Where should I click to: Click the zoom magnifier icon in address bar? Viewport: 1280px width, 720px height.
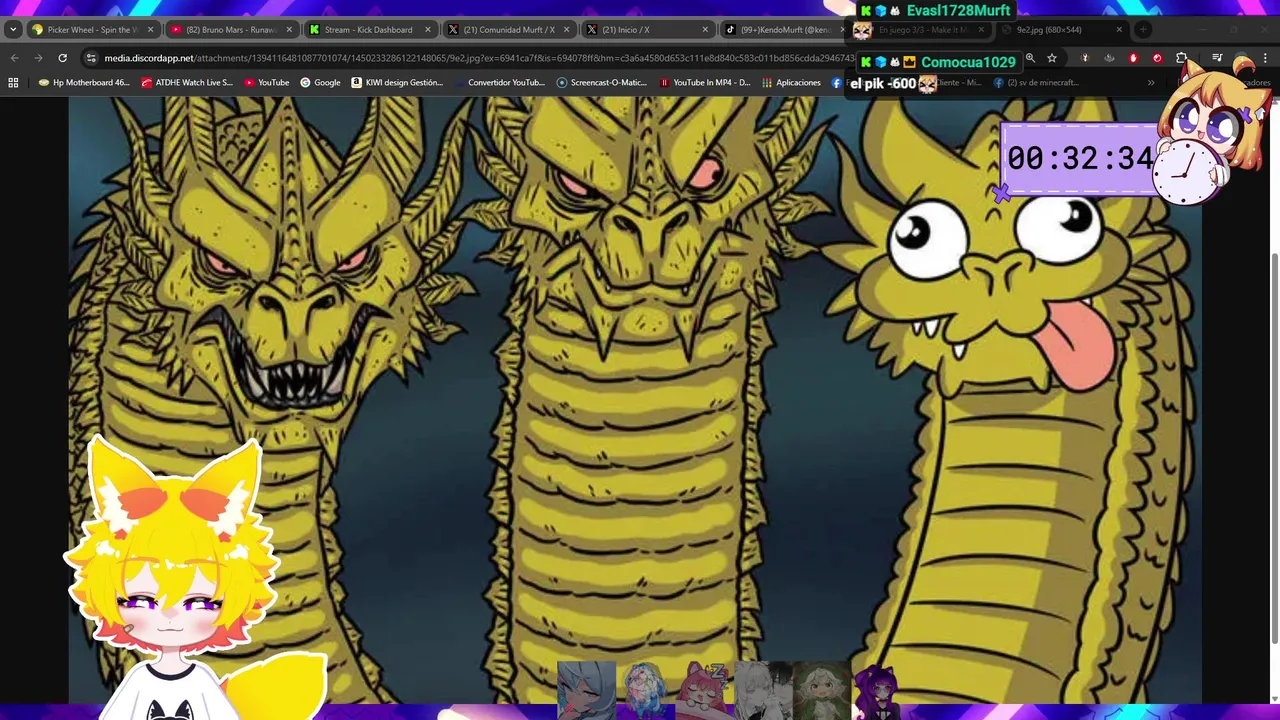point(1030,58)
